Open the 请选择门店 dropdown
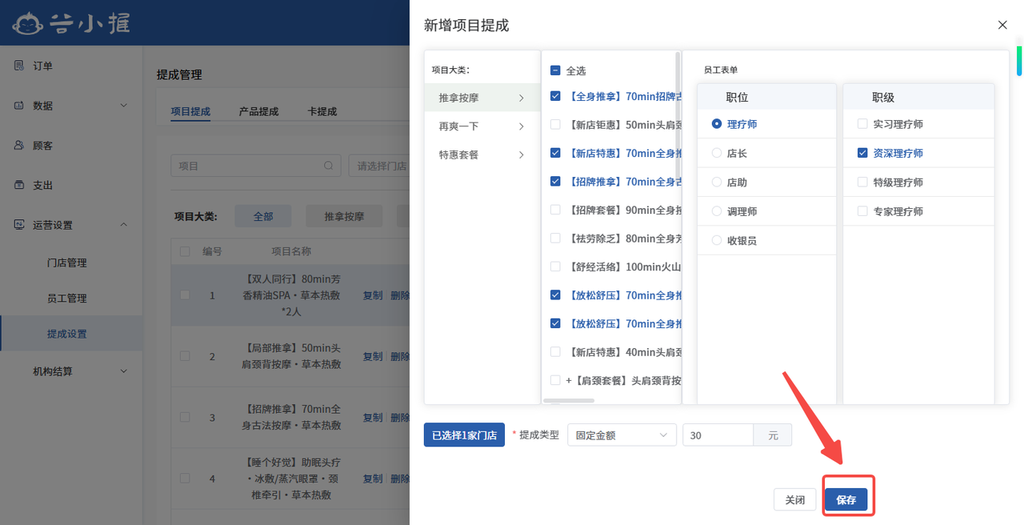This screenshot has height=525, width=1024. [x=379, y=166]
